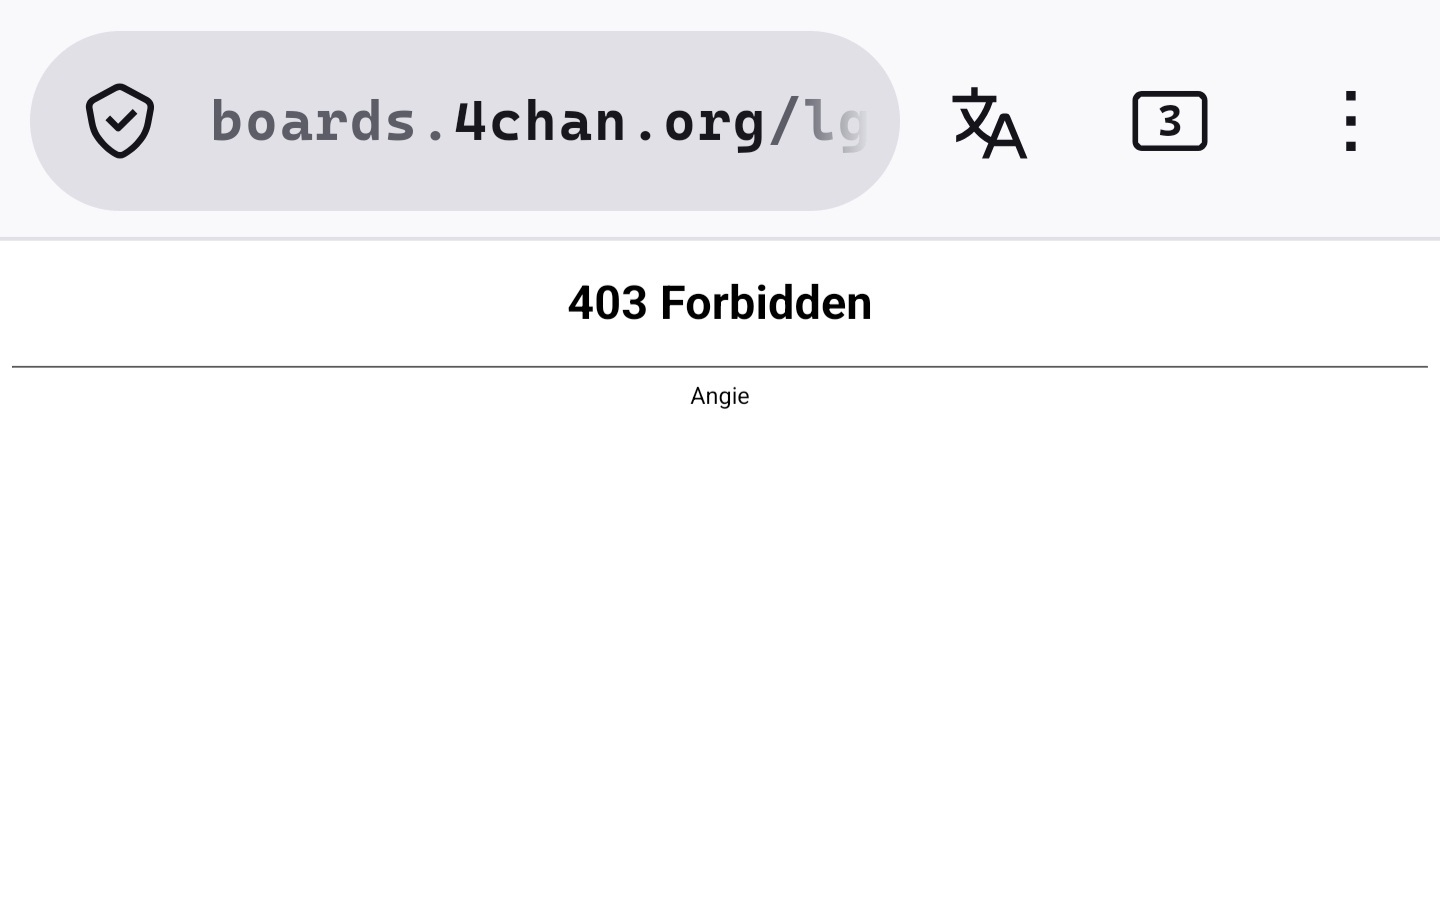Tap the number 3 in the tab counter

1169,122
